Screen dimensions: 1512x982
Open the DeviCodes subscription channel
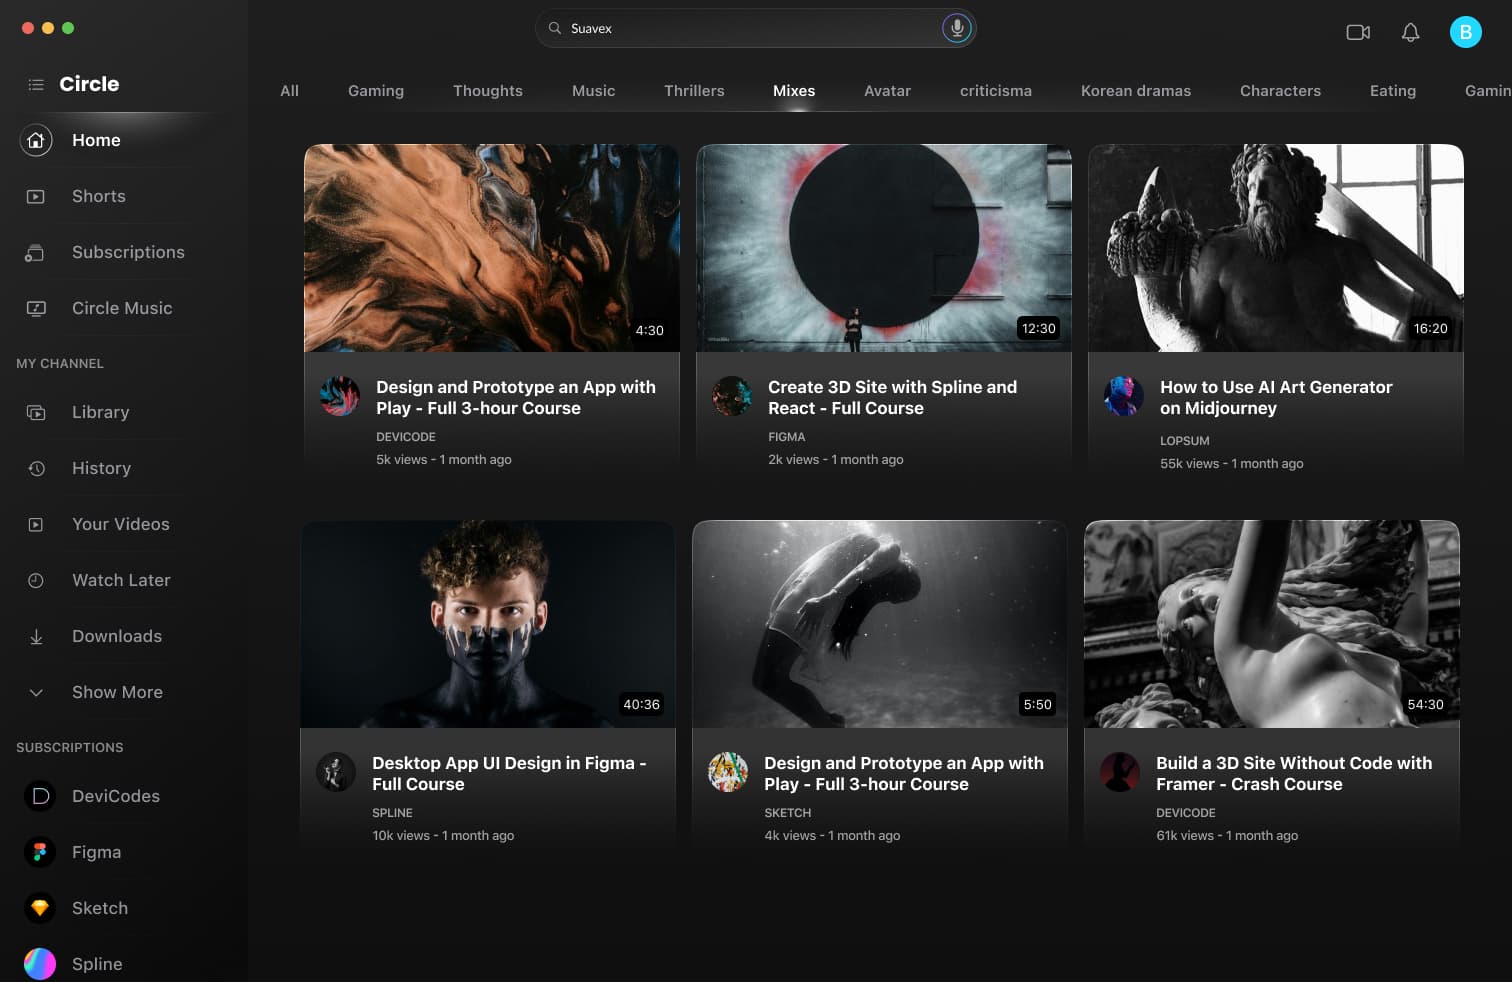[x=115, y=796]
